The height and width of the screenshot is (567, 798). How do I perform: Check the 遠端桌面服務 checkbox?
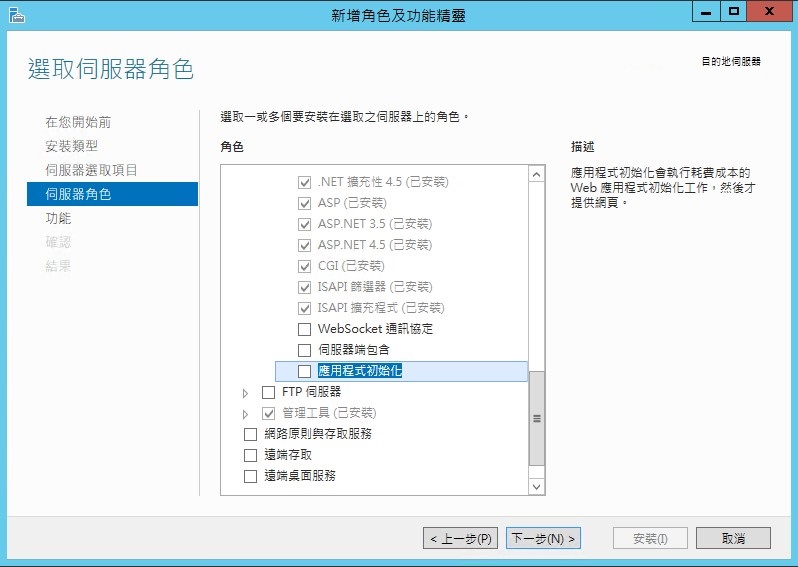[x=250, y=476]
